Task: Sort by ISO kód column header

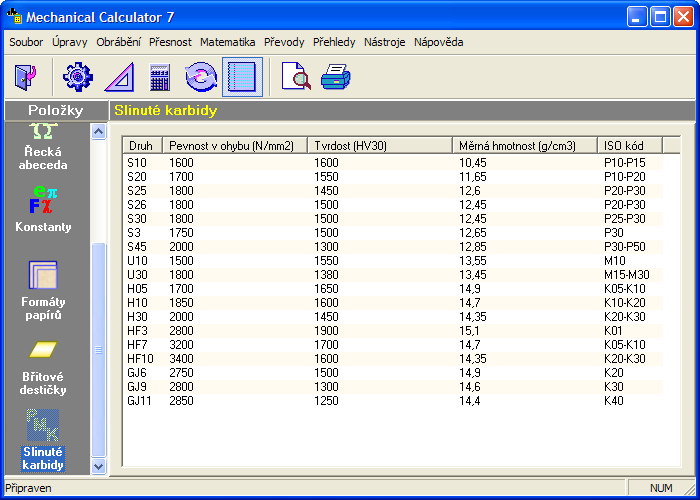Action: tap(630, 146)
